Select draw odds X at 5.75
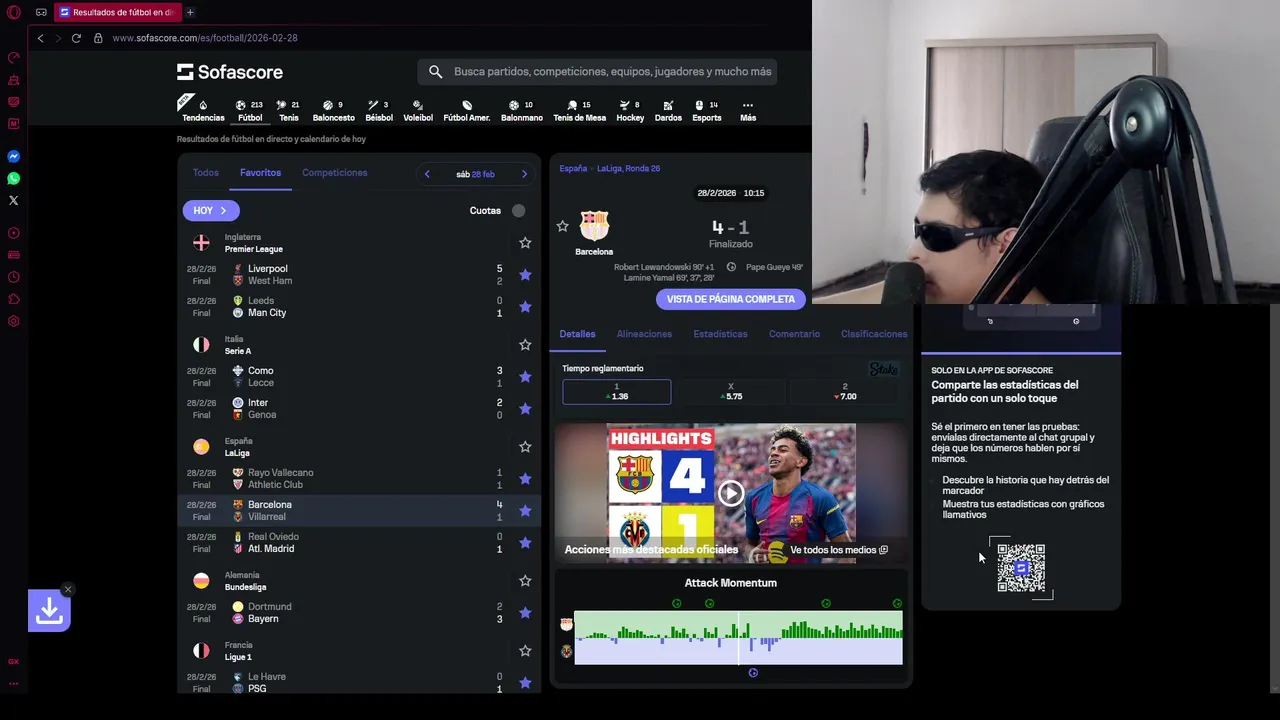The width and height of the screenshot is (1280, 720). tap(731, 392)
